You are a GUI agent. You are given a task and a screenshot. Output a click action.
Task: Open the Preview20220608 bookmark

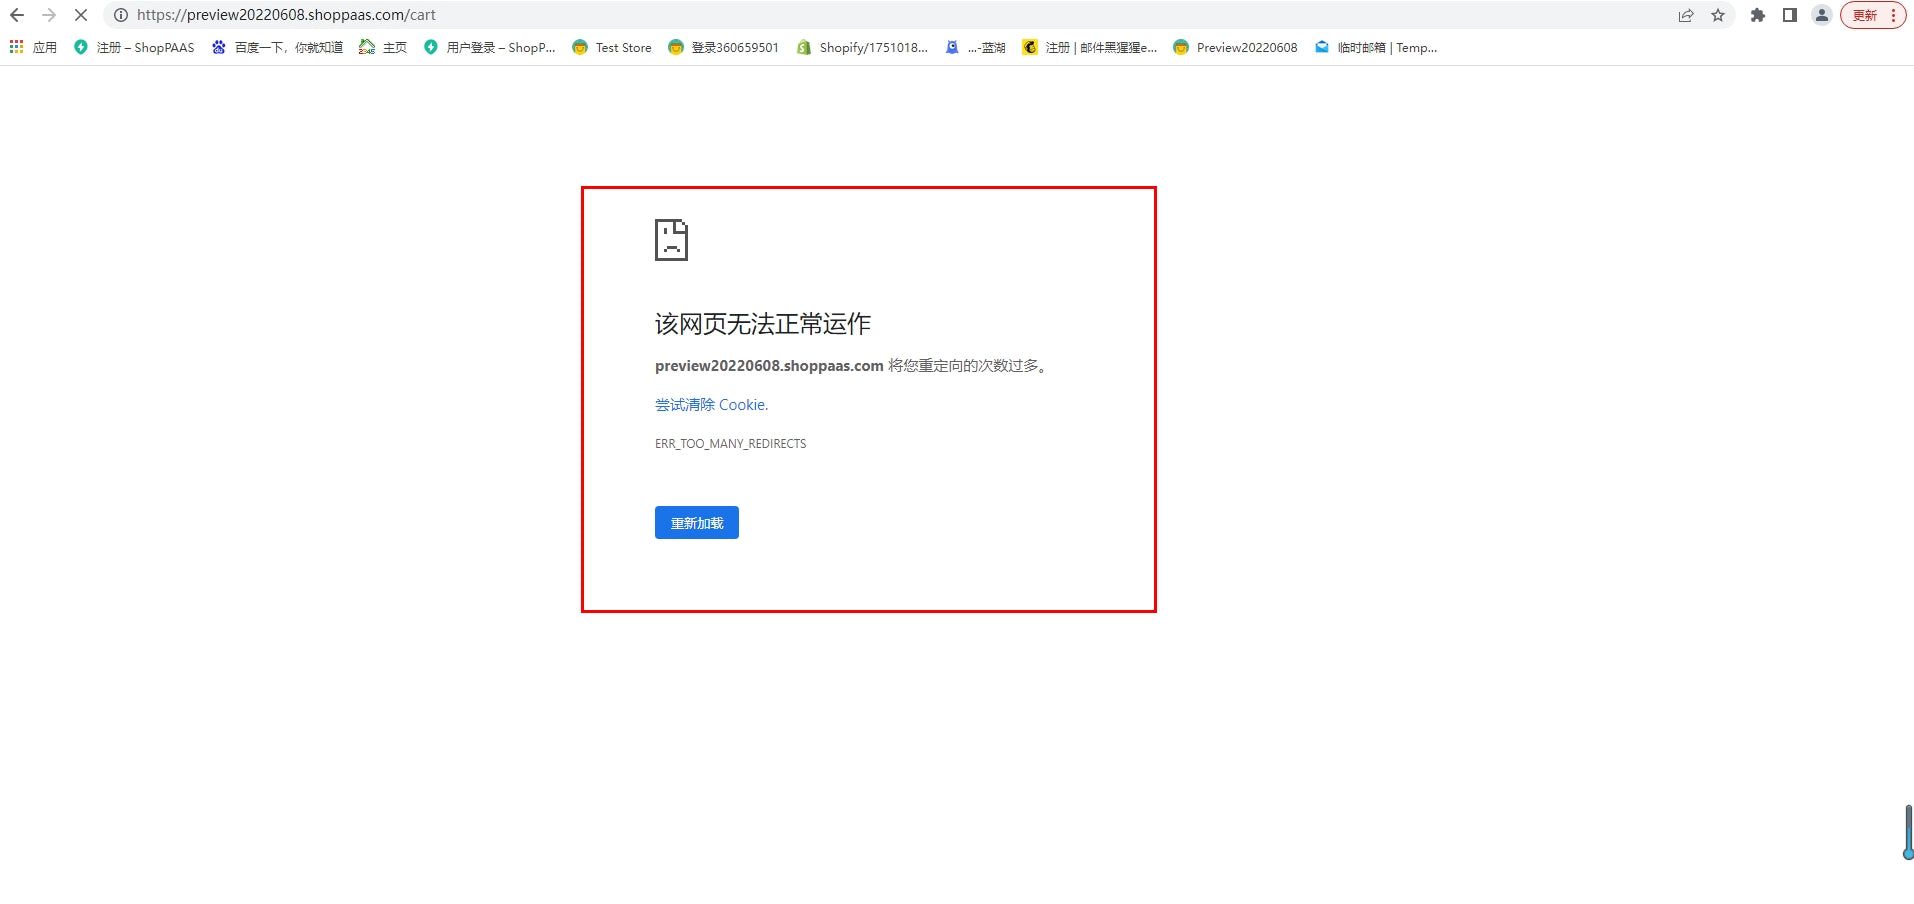click(x=1236, y=47)
